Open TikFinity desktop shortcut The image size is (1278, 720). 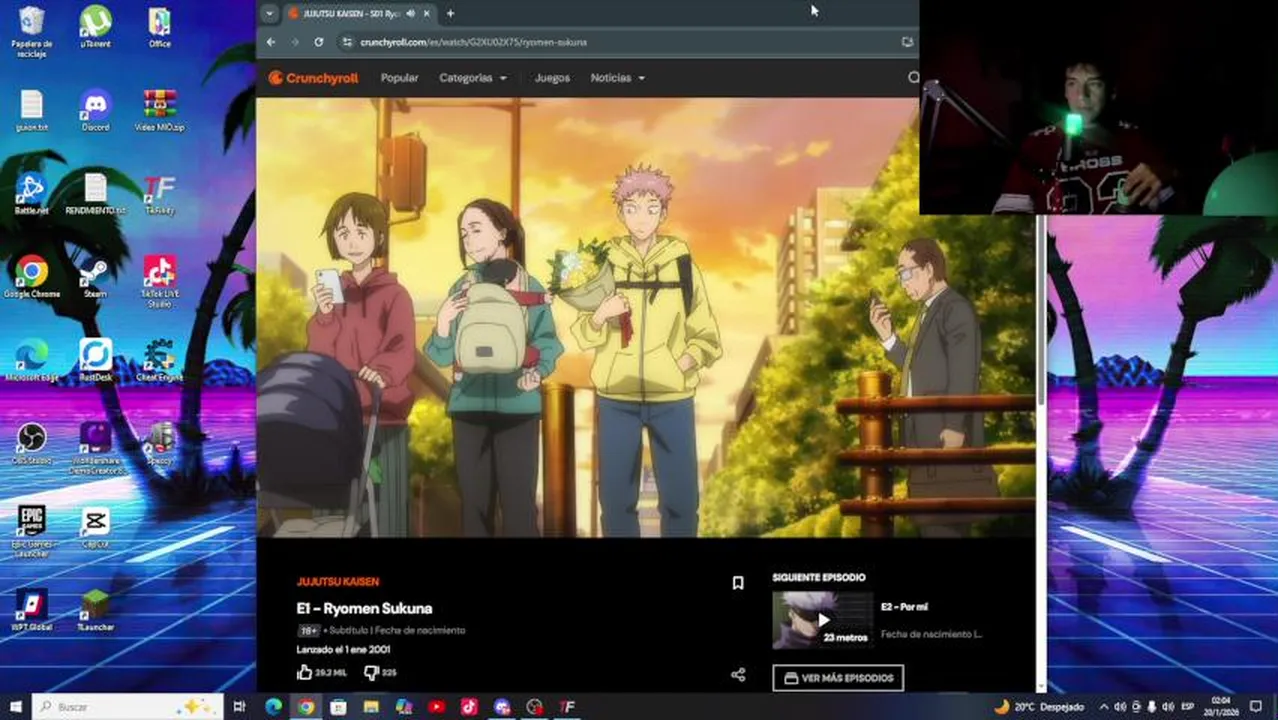point(159,195)
